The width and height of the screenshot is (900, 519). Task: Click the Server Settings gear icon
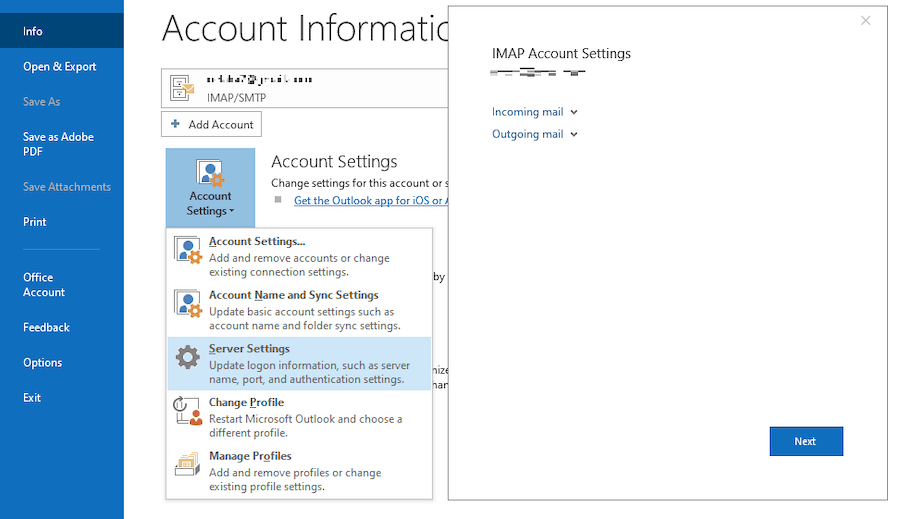[x=188, y=357]
